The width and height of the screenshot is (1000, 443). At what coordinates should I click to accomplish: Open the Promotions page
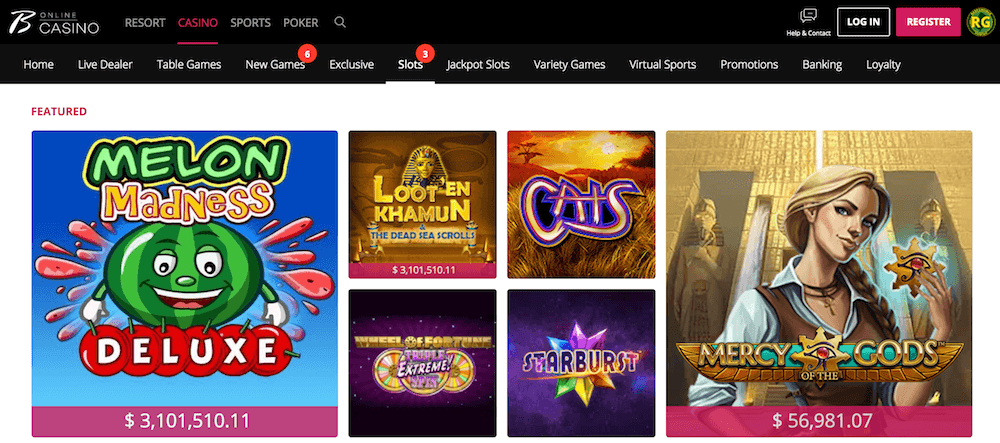(x=749, y=64)
